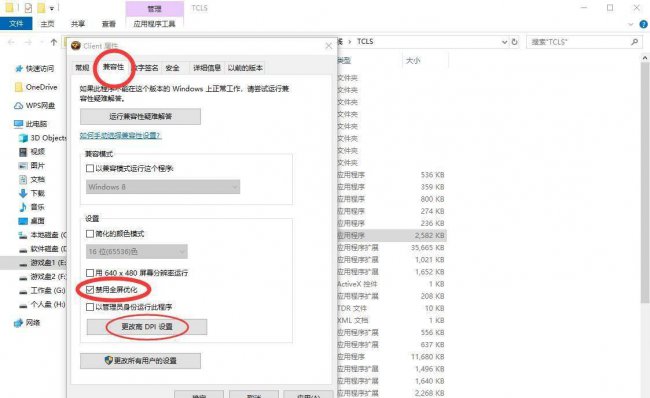650x398 pixels.
Task: Go up one folder level with up arrow
Action: (53, 42)
